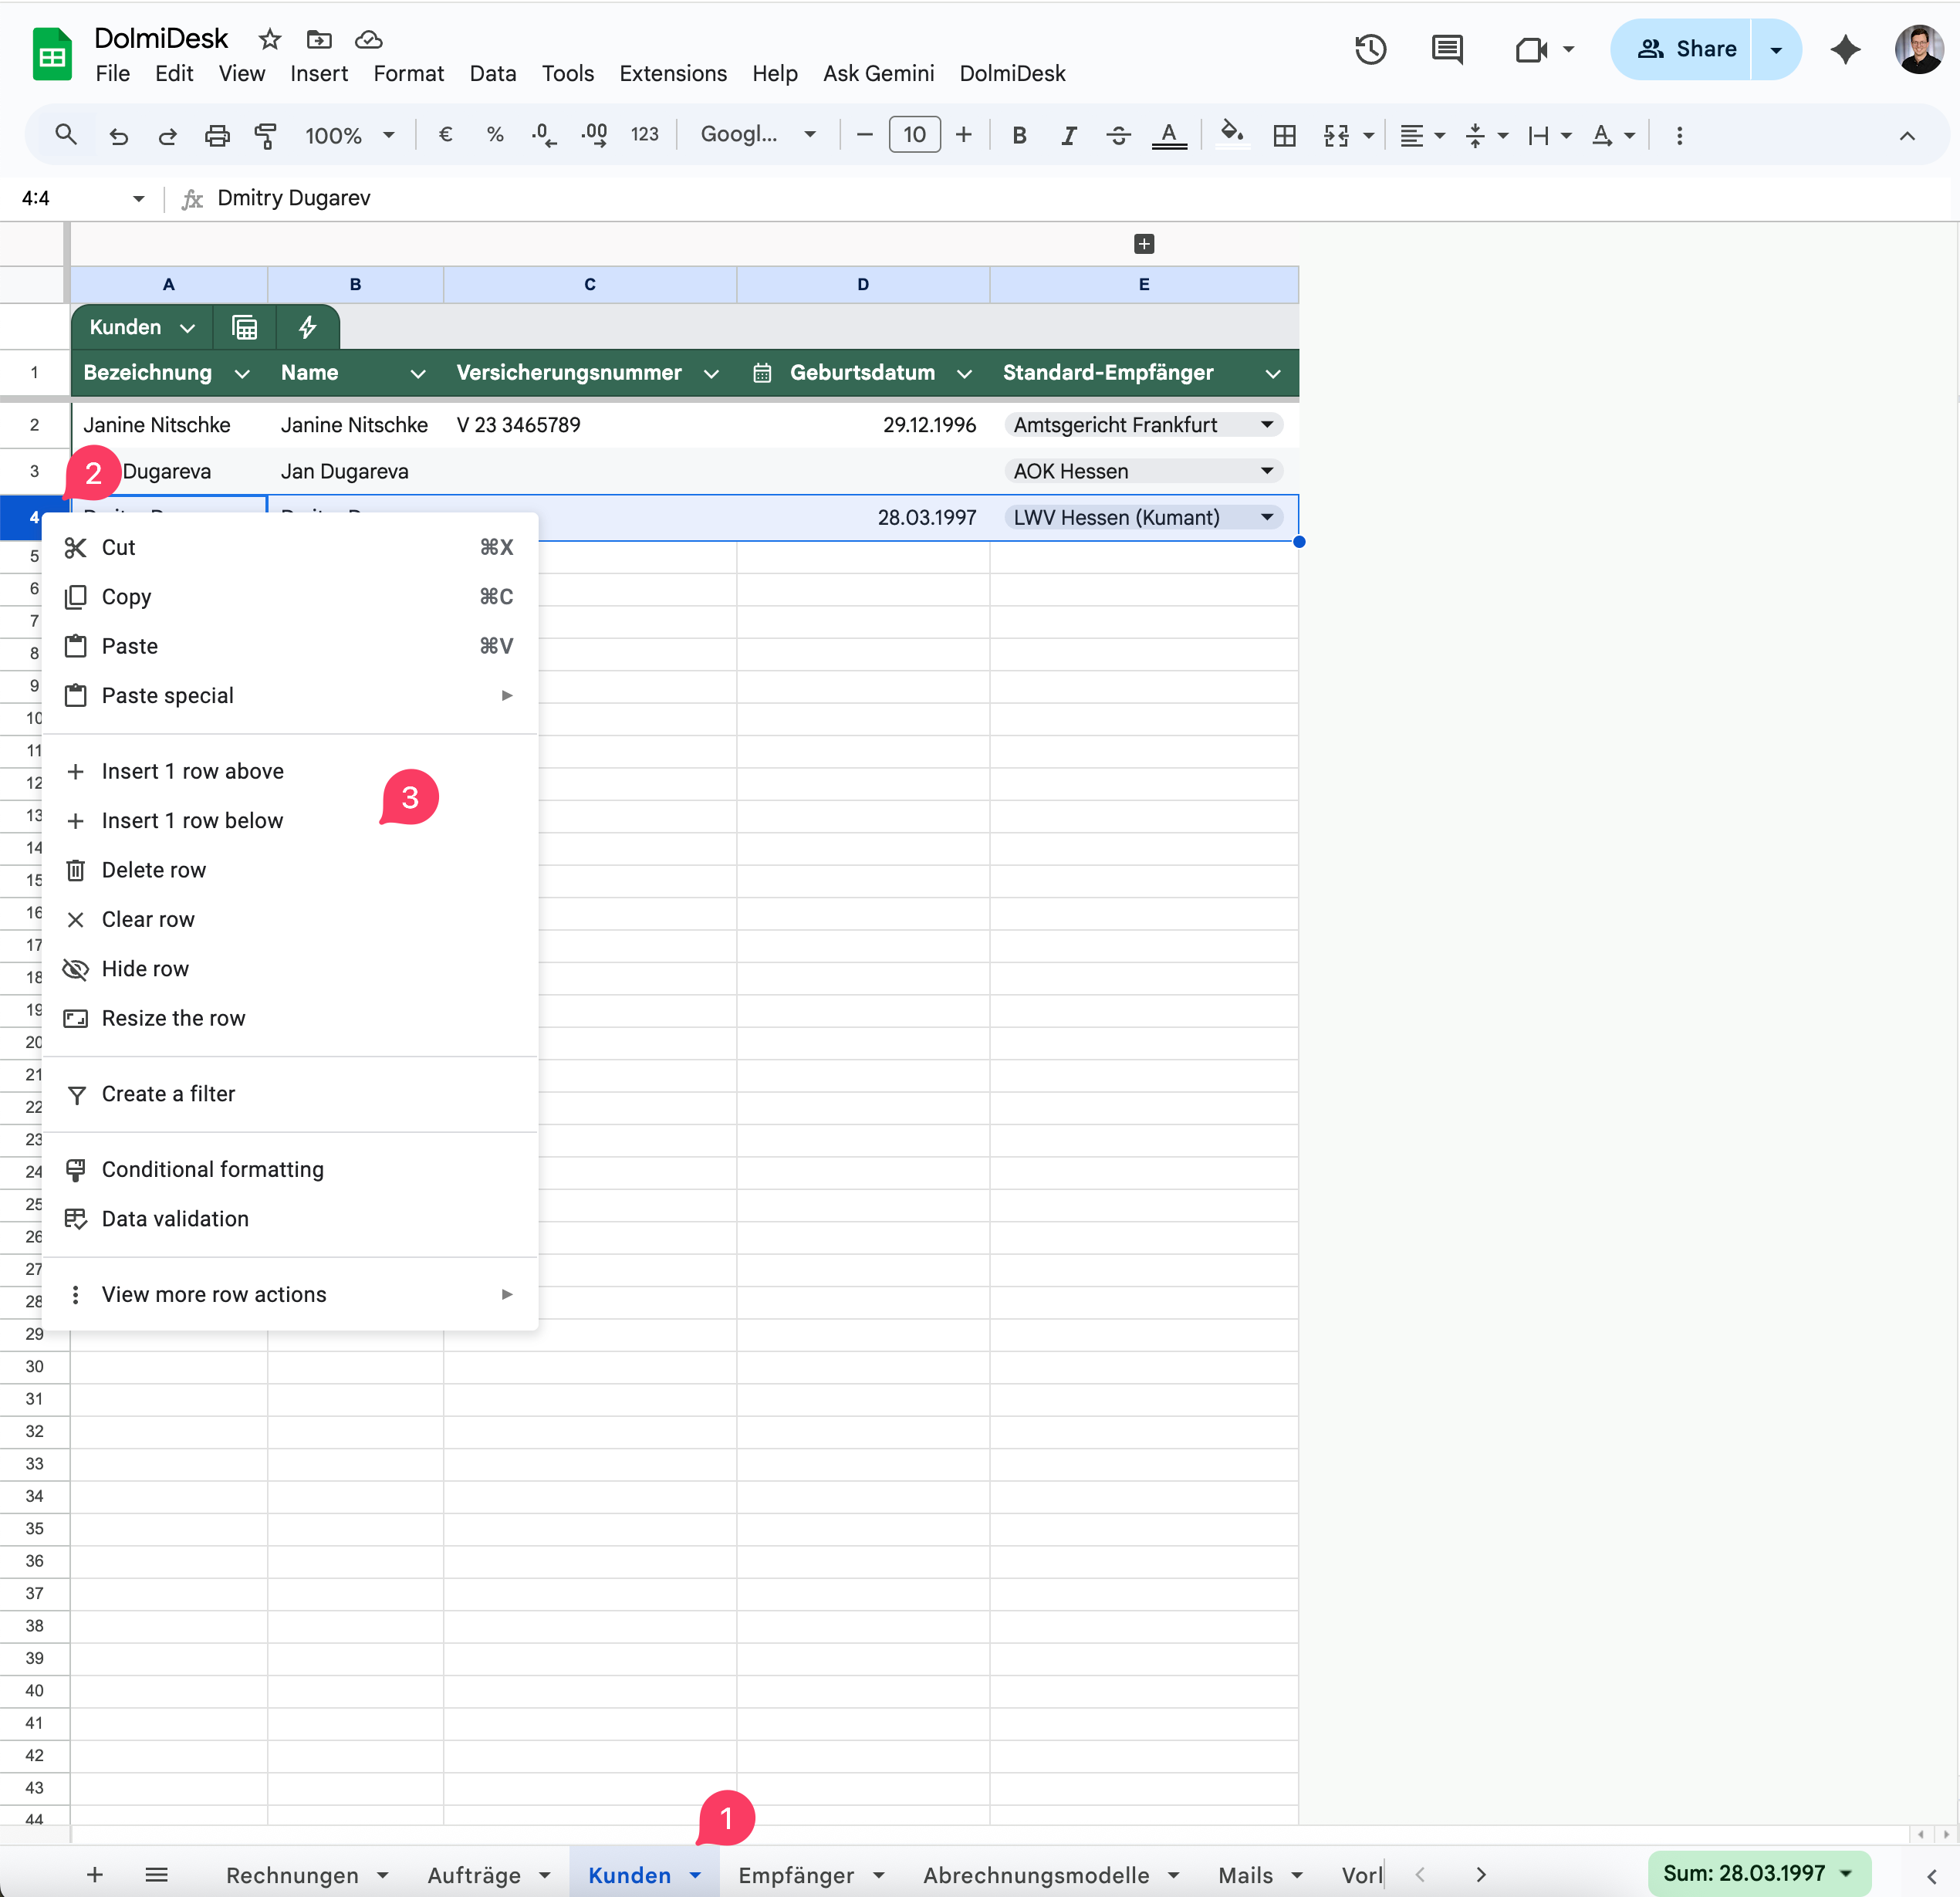Open the zoom 100% dropdown
Viewport: 1960px width, 1897px height.
[x=349, y=135]
